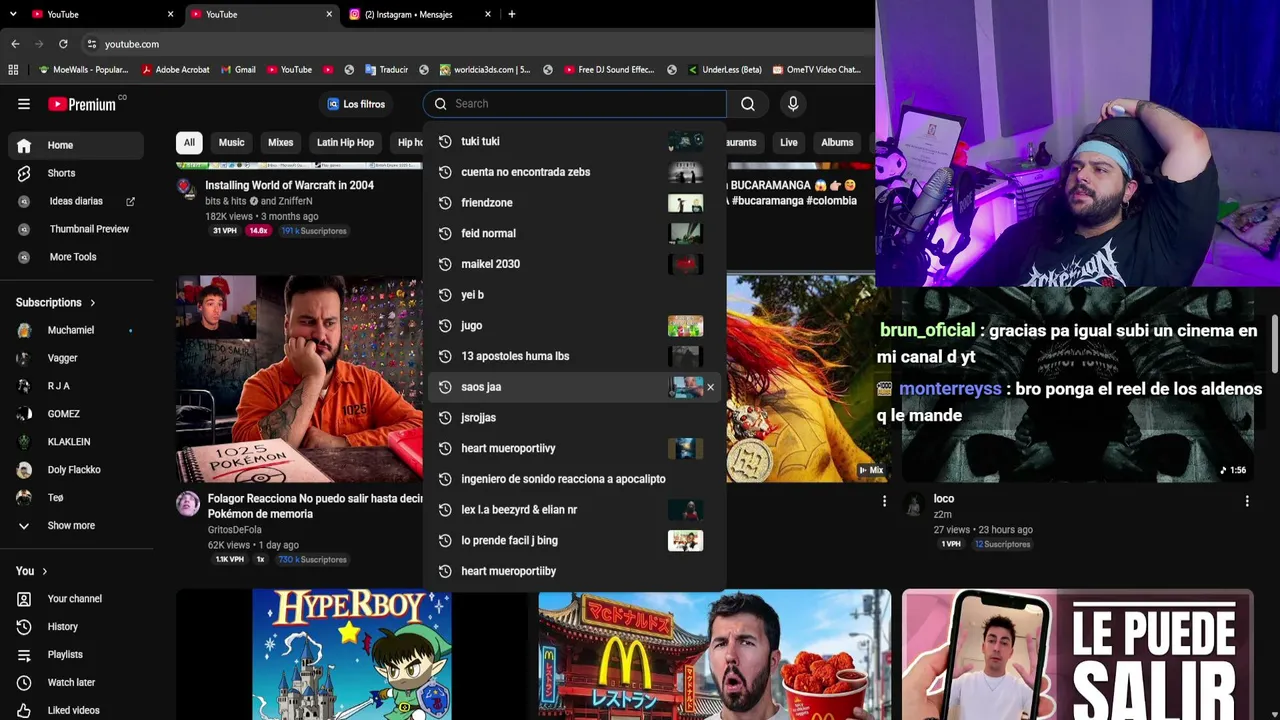Select the Mixes filter chip
This screenshot has height=720, width=1280.
281,142
